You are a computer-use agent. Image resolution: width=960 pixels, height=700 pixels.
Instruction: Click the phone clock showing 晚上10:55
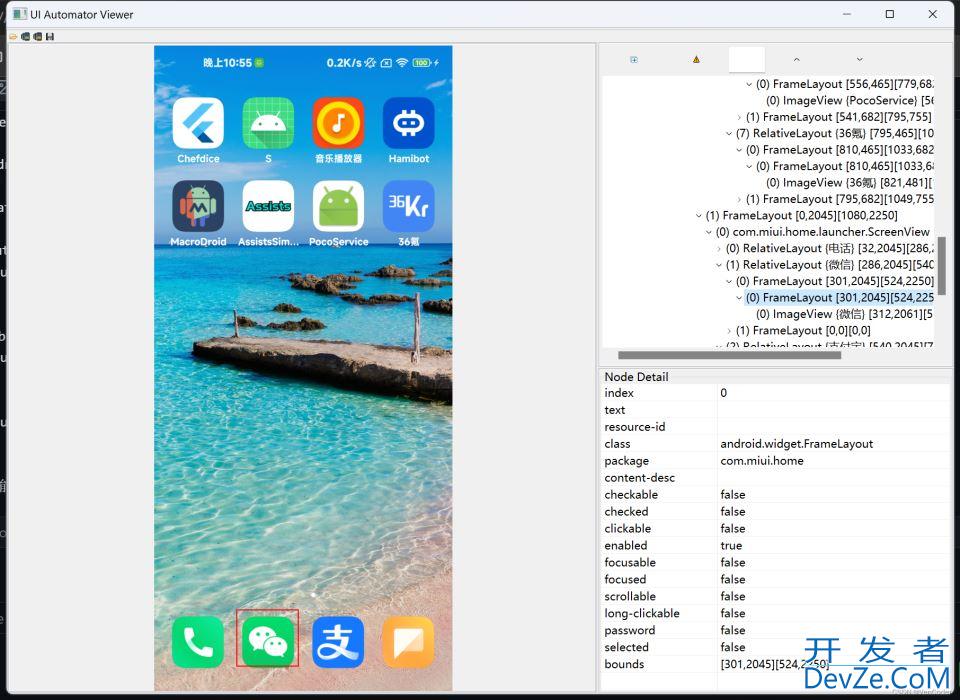[x=227, y=62]
